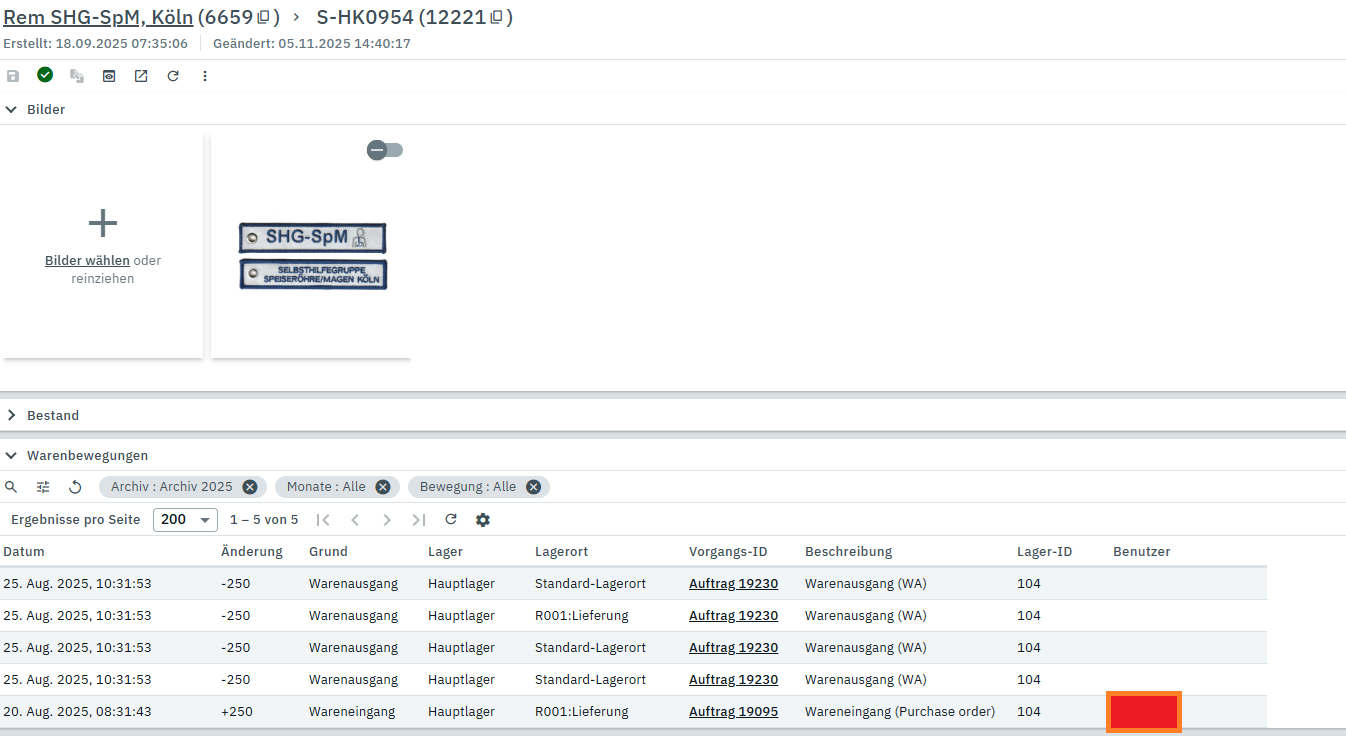Open filter settings sliders icon
The height and width of the screenshot is (746, 1346).
click(x=43, y=487)
